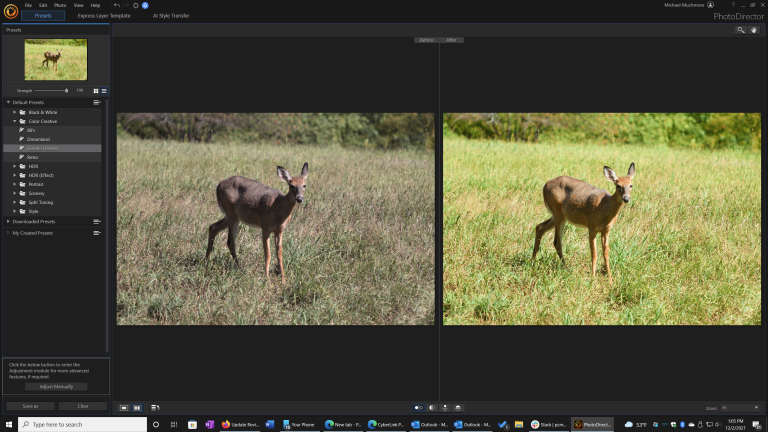The height and width of the screenshot is (432, 768).
Task: Adjust the Strength slider
Action: coord(67,91)
